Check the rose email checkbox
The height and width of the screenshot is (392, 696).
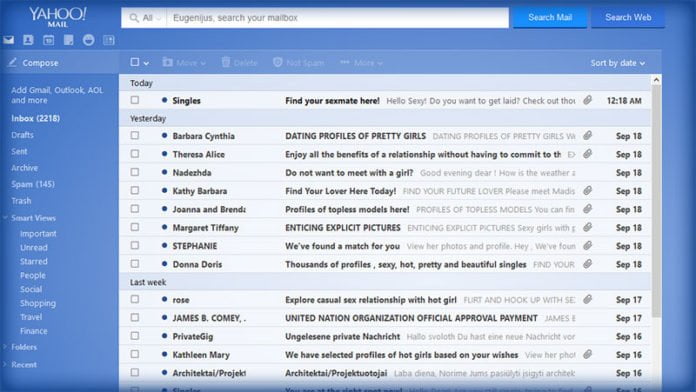click(134, 299)
